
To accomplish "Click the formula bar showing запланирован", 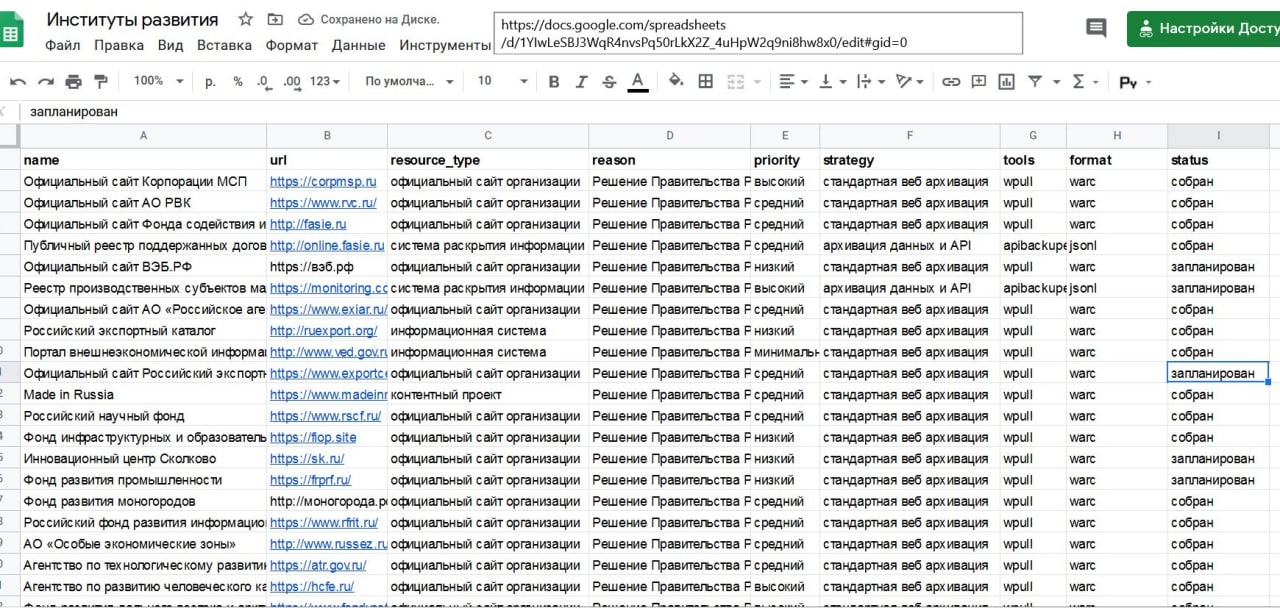I will pyautogui.click(x=650, y=111).
